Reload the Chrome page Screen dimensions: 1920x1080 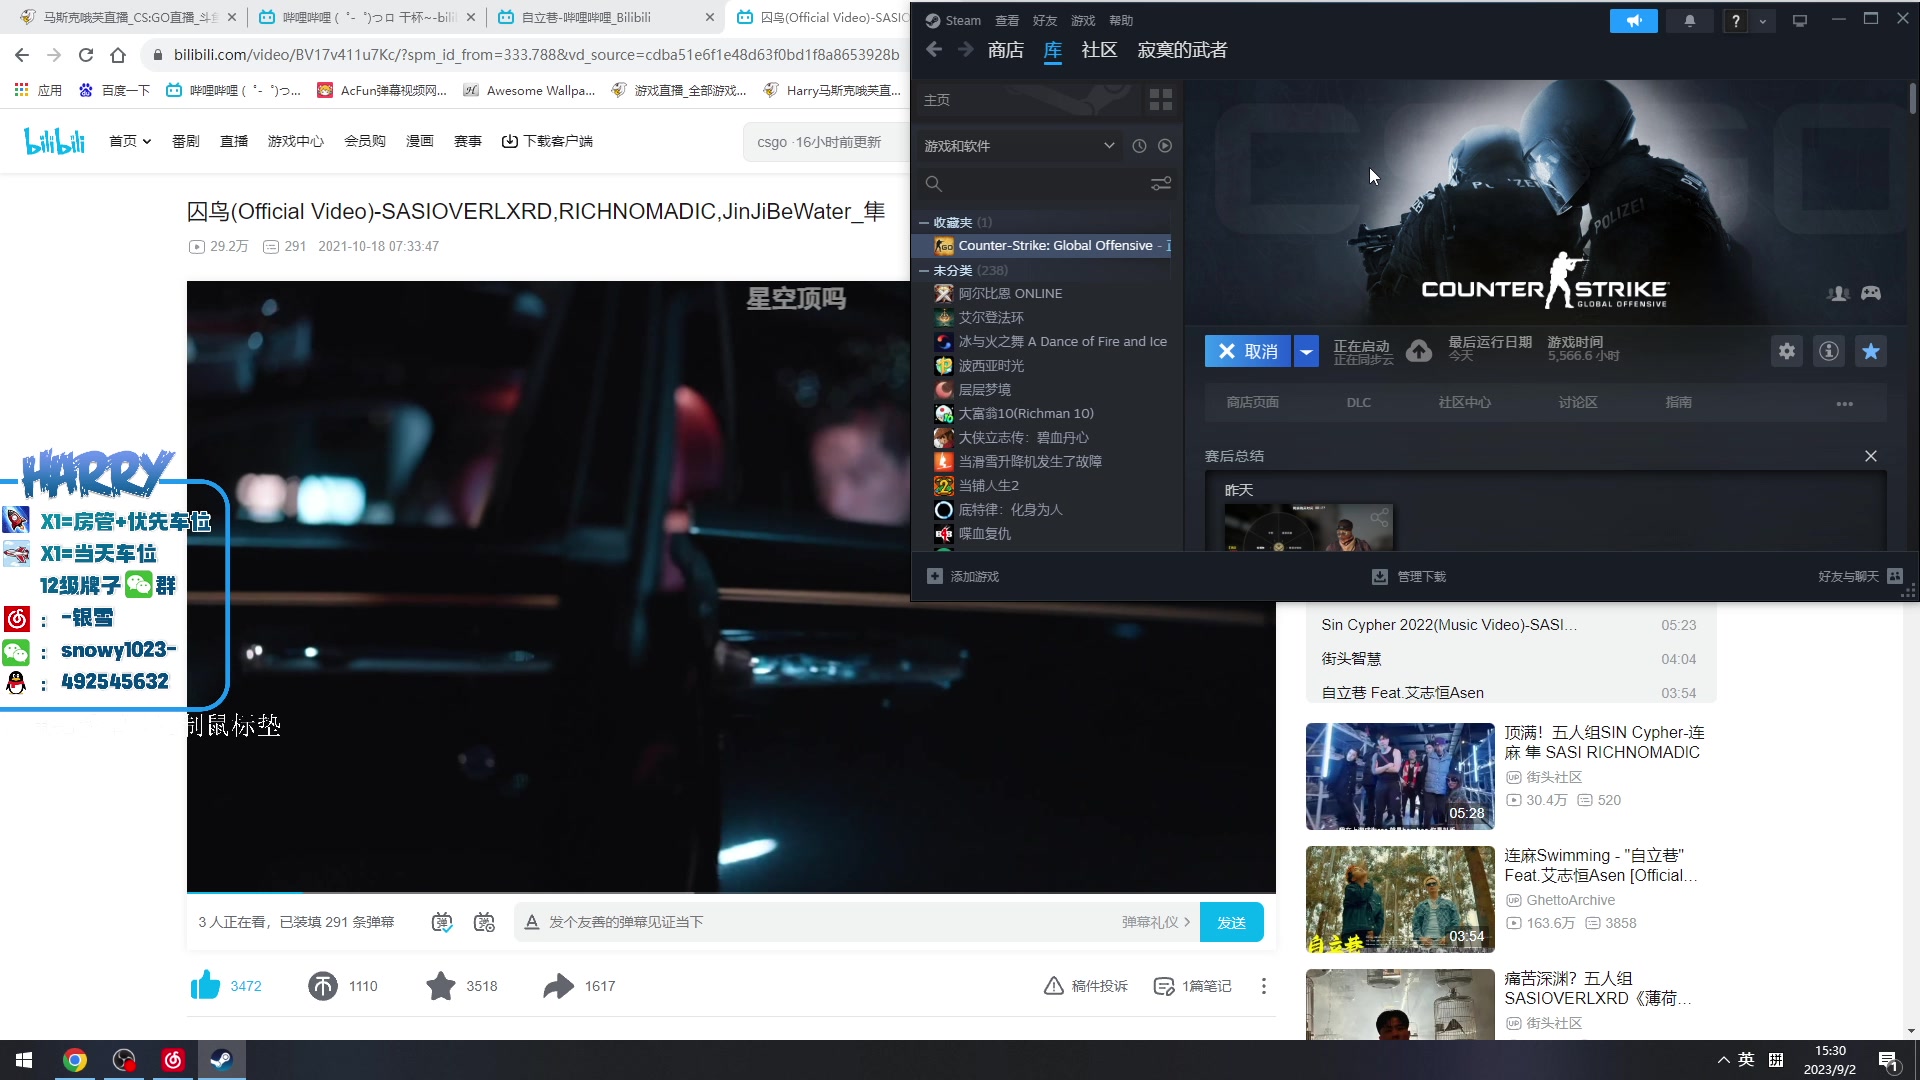[86, 55]
